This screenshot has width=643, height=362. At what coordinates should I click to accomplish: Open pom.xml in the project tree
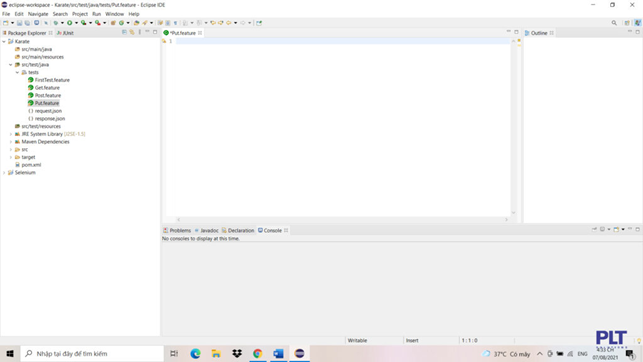[x=31, y=165]
